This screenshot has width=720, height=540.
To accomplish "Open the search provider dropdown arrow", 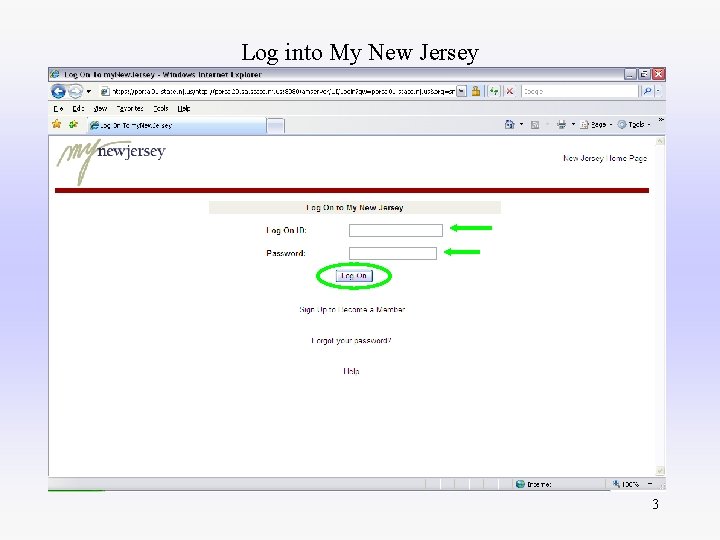I will (658, 91).
